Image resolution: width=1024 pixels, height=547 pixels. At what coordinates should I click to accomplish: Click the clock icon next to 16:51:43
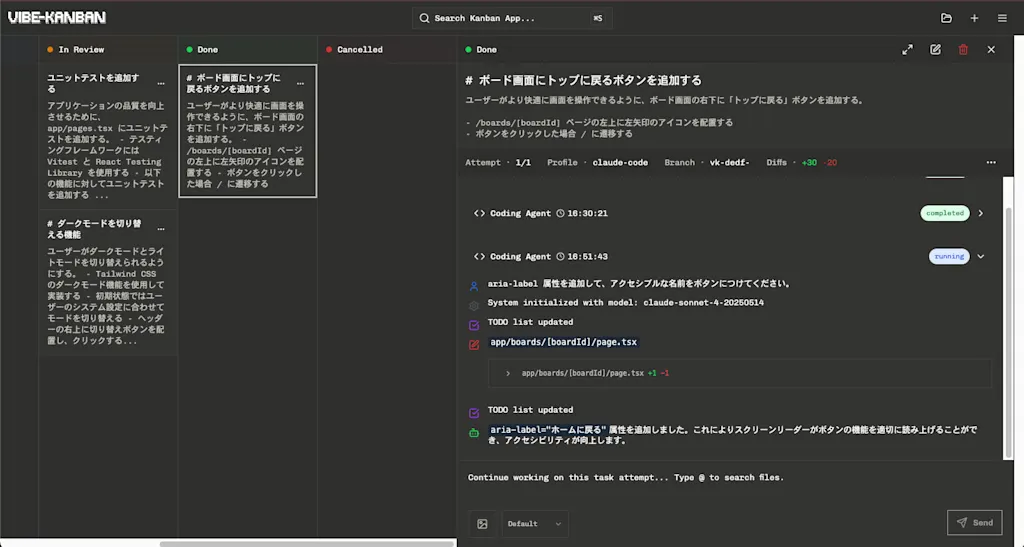pos(560,257)
